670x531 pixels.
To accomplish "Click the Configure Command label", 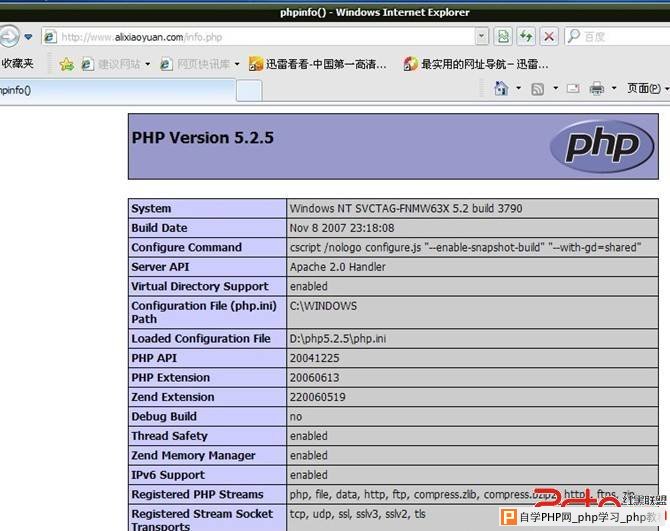I will 187,247.
